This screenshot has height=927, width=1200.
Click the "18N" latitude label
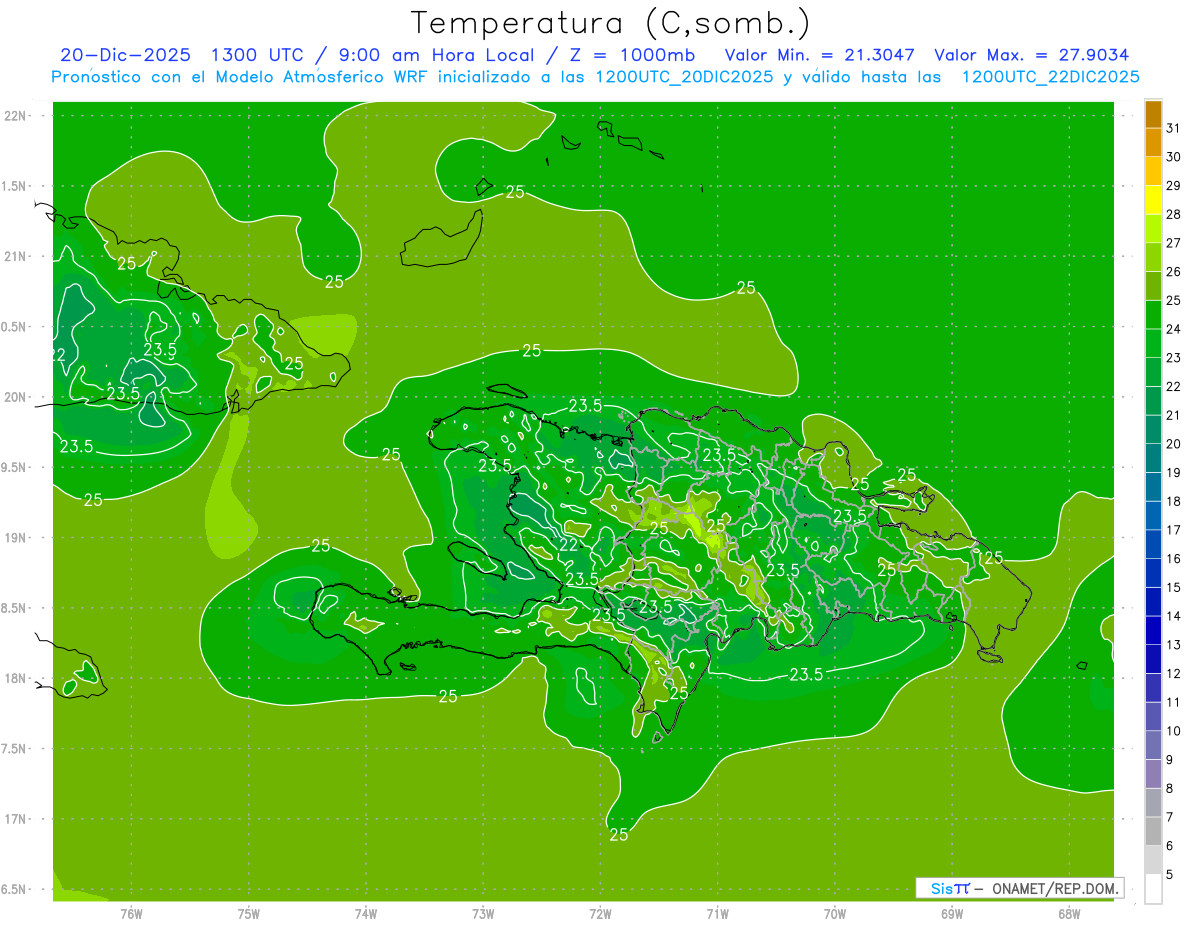[x=15, y=679]
